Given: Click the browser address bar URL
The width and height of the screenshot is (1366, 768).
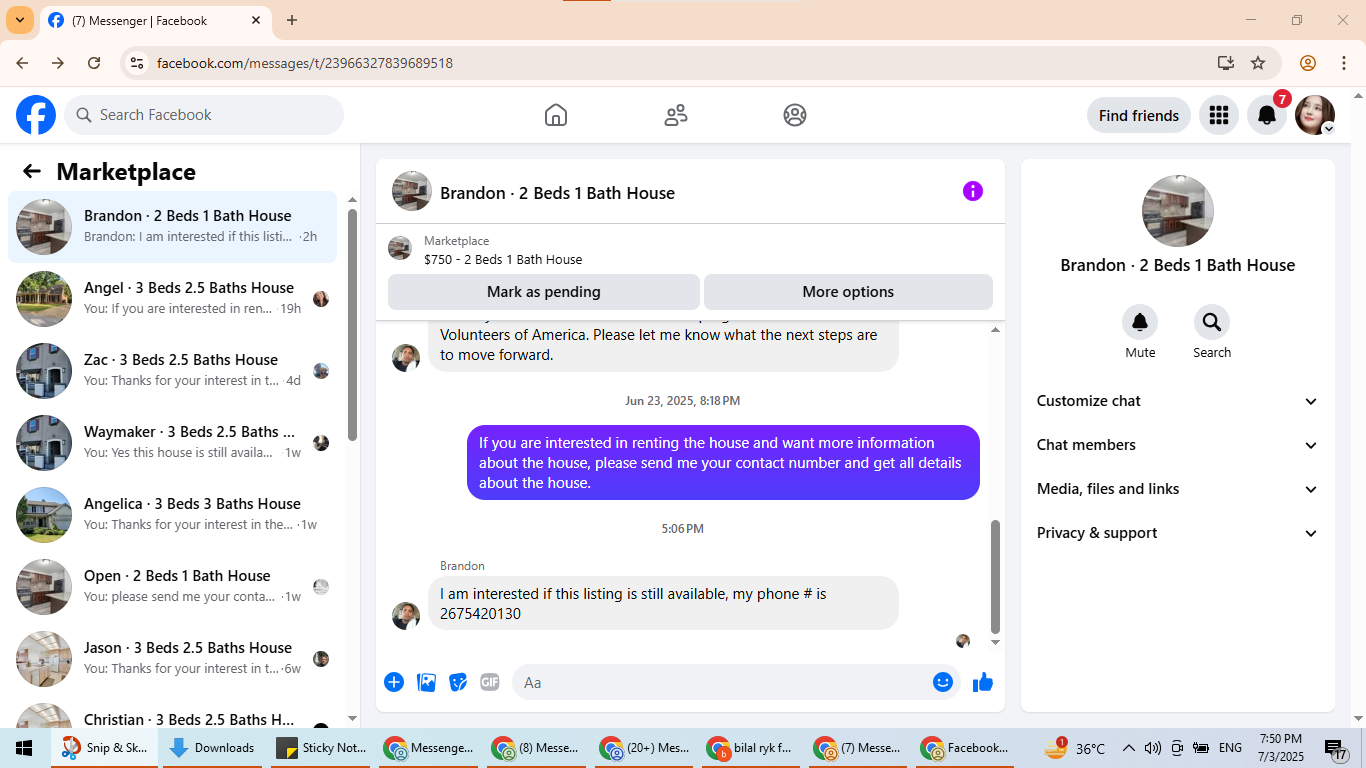Looking at the screenshot, I should tap(305, 63).
